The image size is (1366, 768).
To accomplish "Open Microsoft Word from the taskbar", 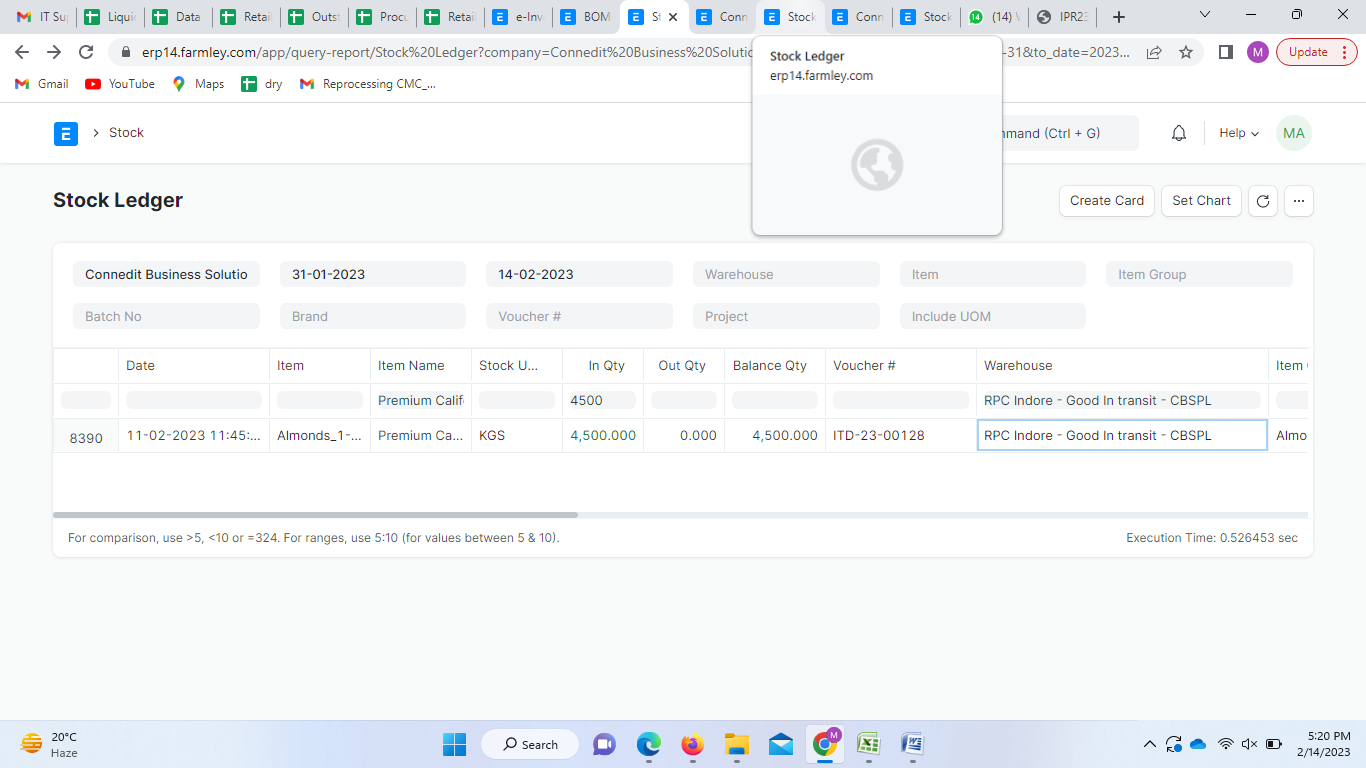I will 910,744.
